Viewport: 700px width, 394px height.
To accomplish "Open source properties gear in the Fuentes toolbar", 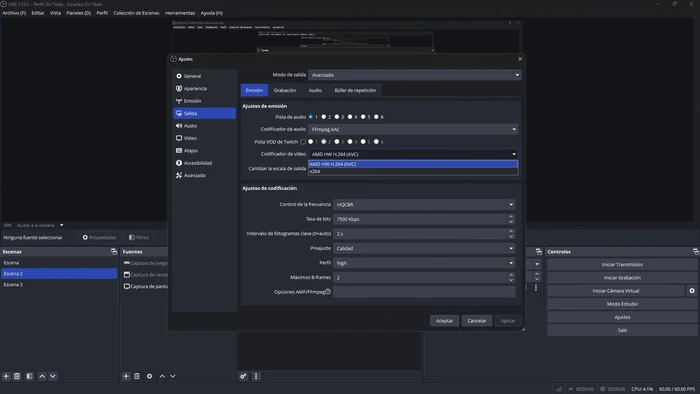I will coord(150,376).
